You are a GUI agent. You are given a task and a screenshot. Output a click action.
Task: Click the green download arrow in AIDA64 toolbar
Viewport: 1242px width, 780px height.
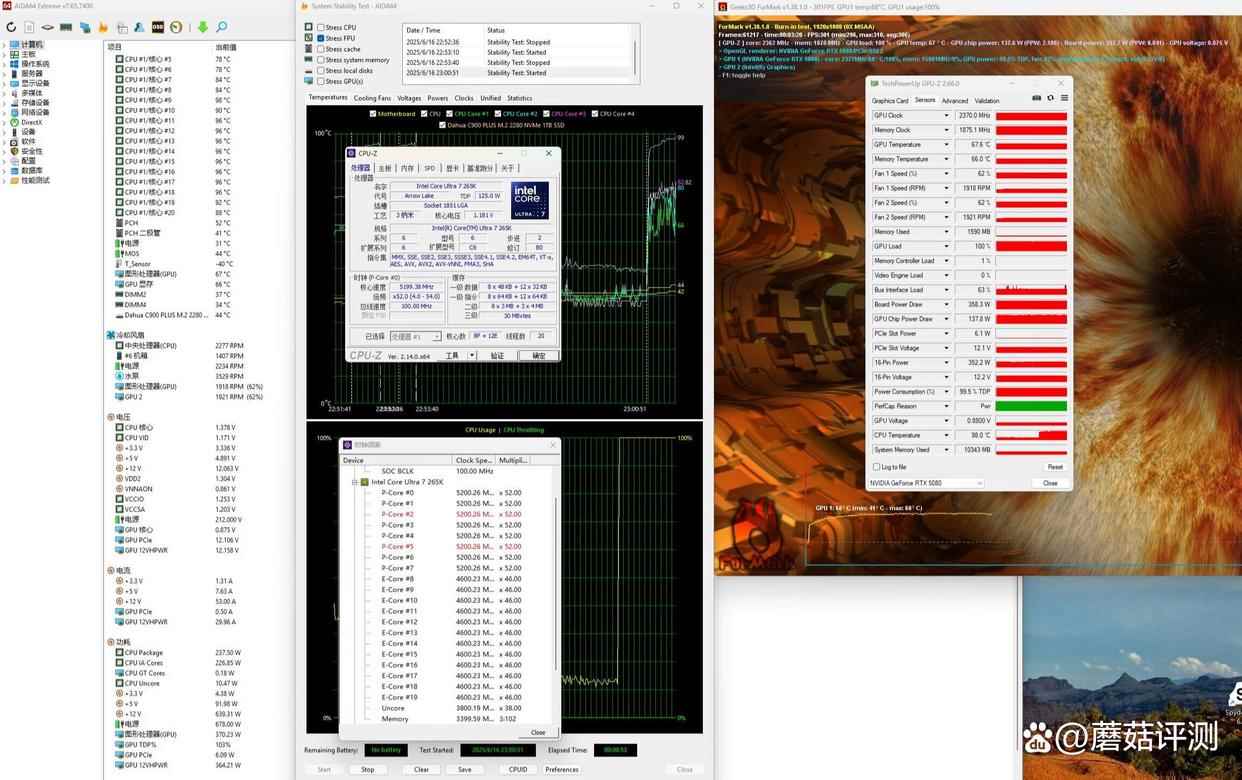coord(203,27)
